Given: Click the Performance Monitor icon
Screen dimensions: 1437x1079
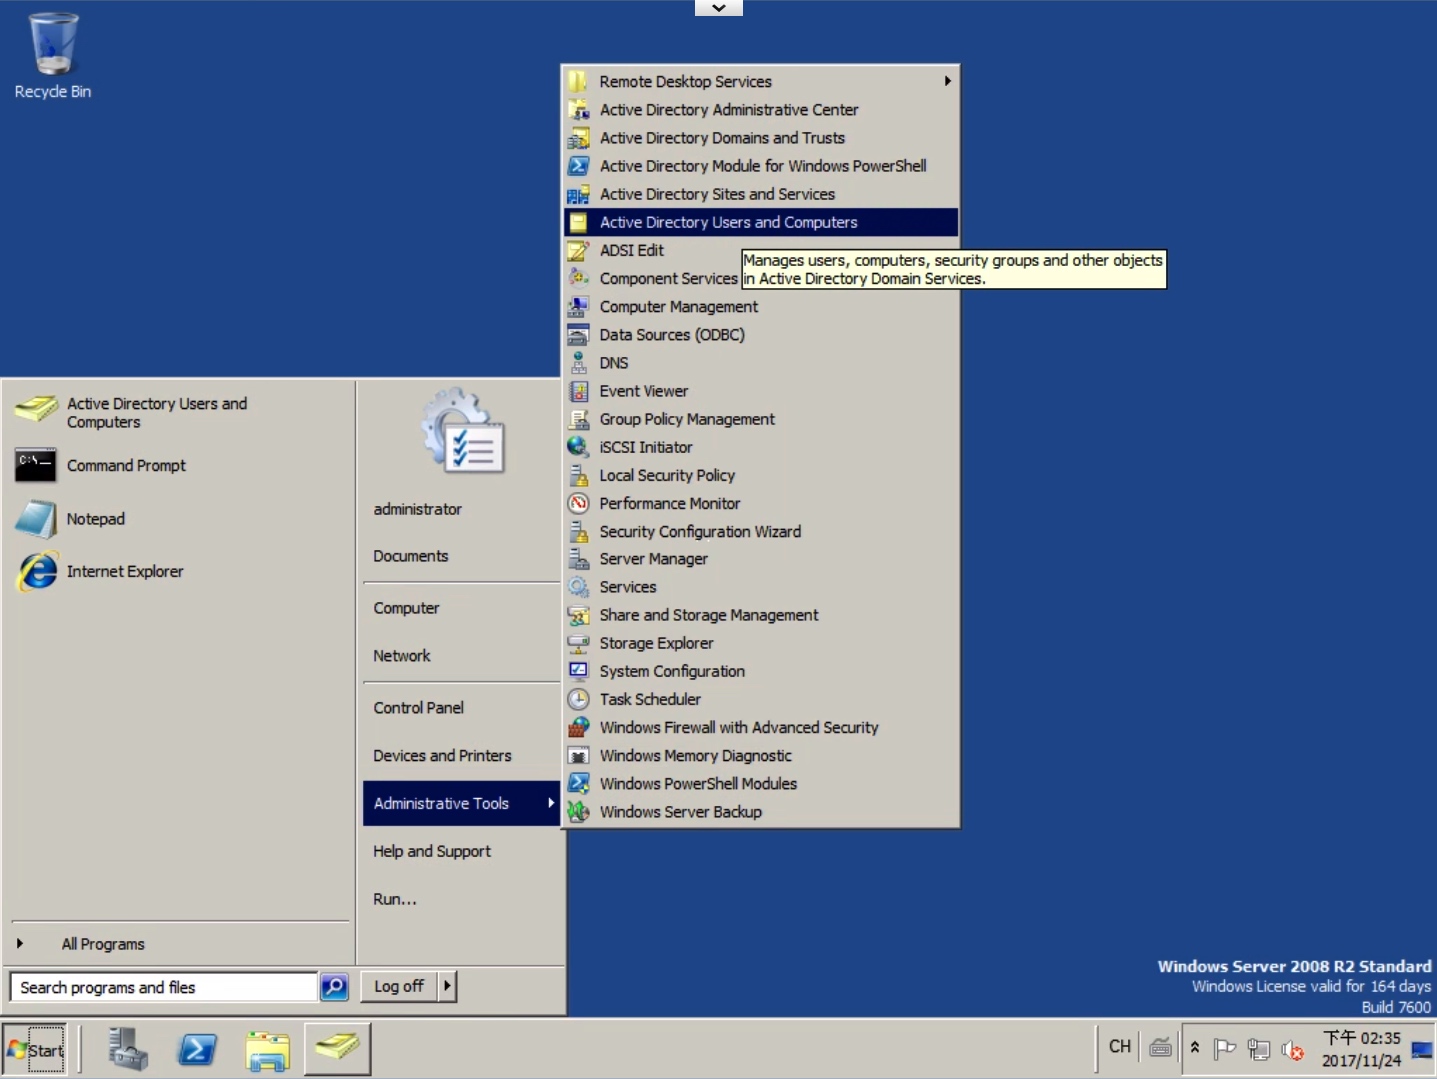Looking at the screenshot, I should pos(578,503).
